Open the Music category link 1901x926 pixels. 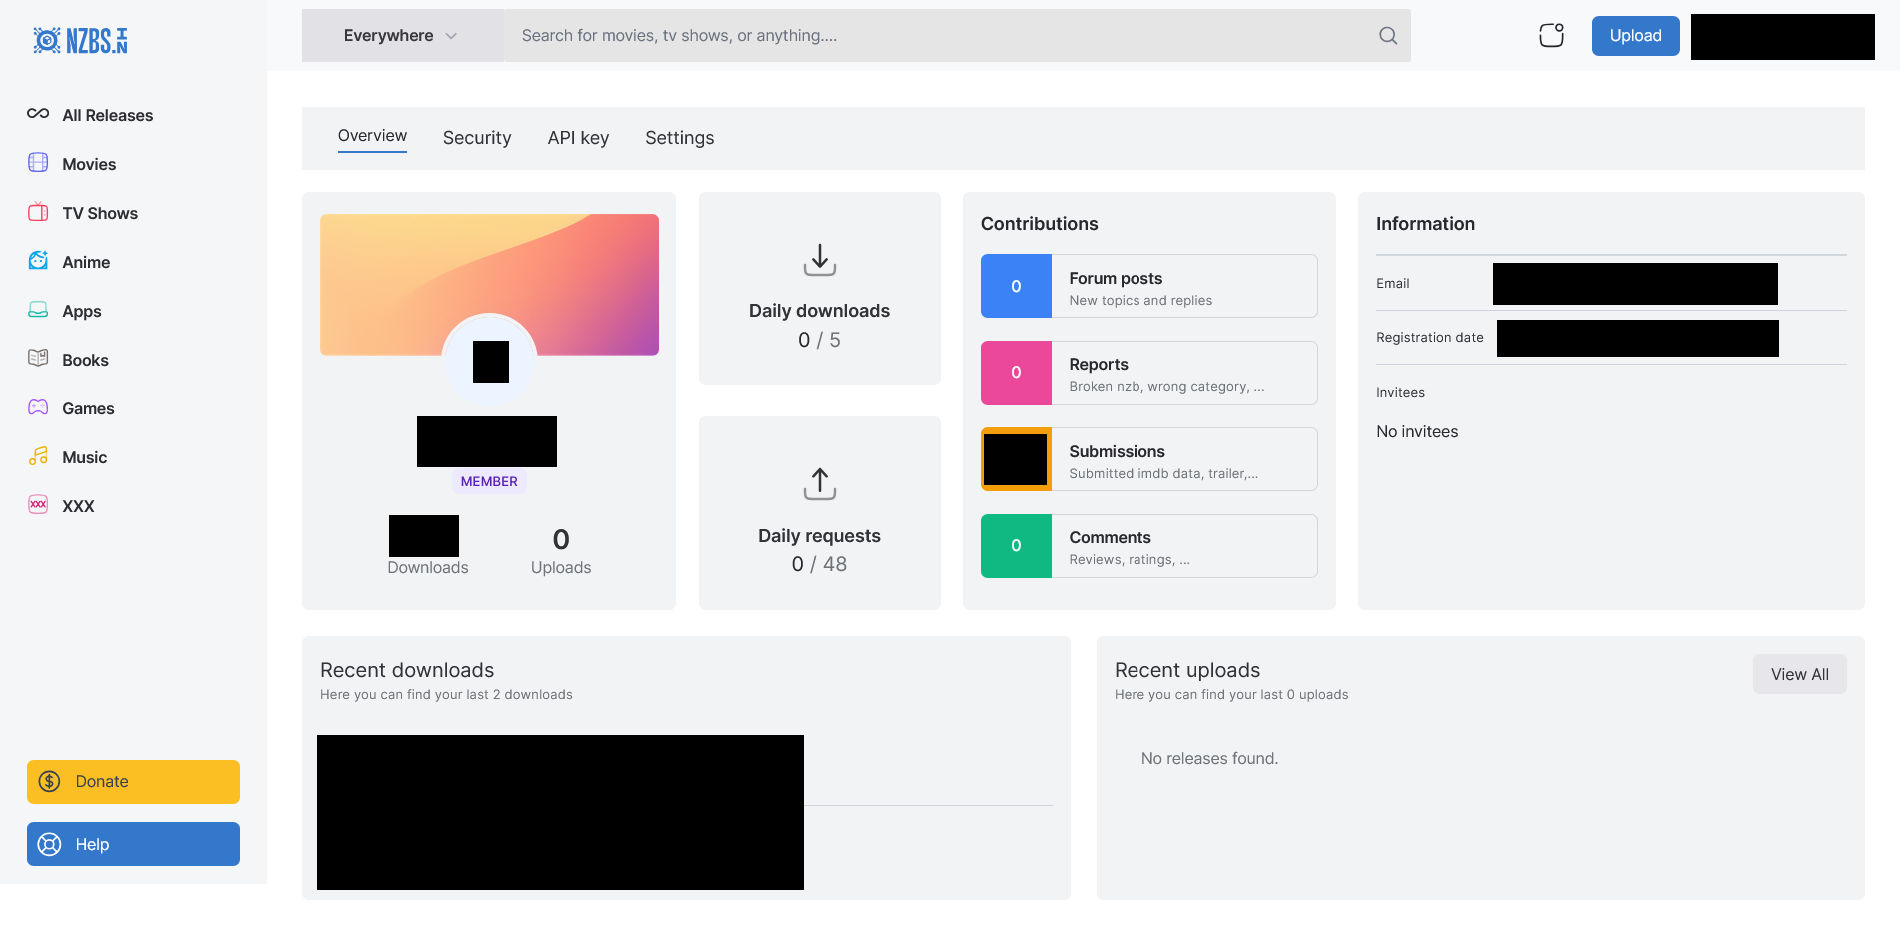(x=84, y=457)
